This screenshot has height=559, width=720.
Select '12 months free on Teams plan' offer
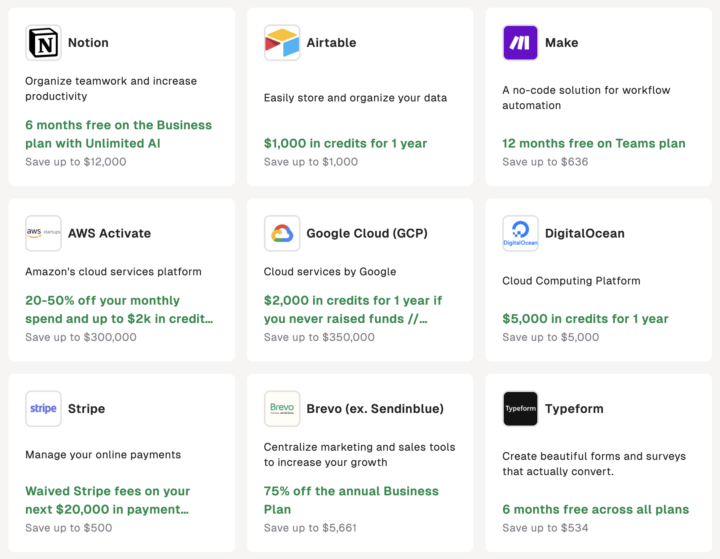[x=594, y=143]
